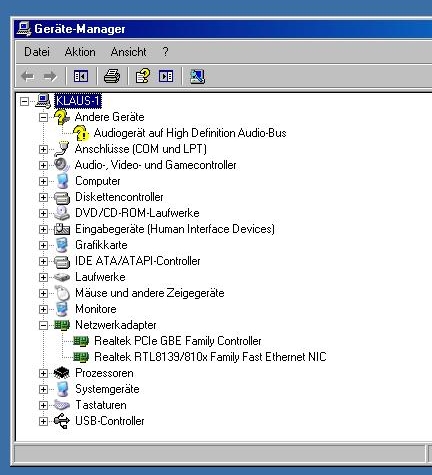Expand the Diskettencontroller node
Screen dimensions: 432x475
pos(43,197)
